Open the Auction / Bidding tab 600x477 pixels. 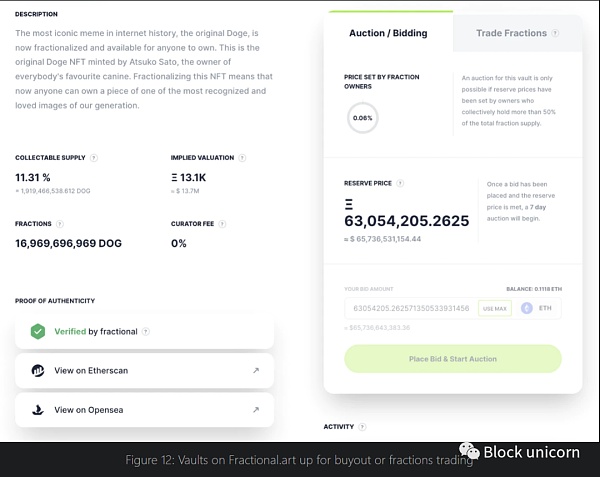[388, 33]
